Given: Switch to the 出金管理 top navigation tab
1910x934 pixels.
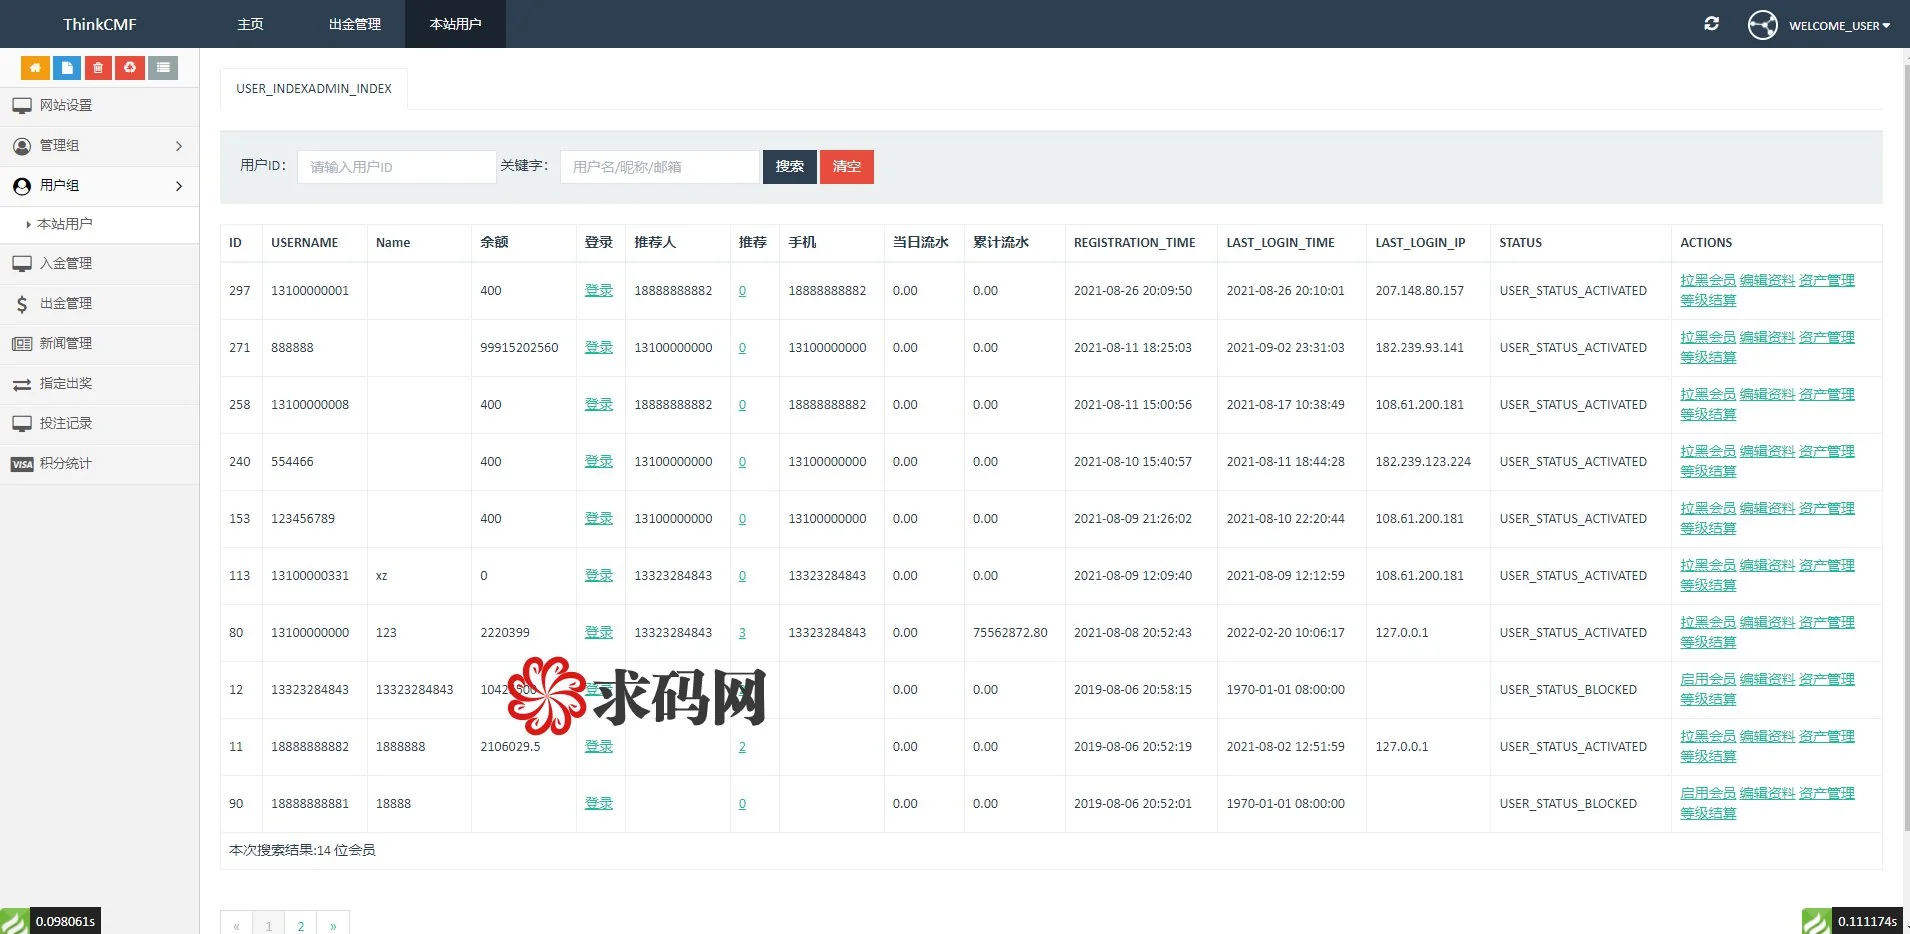Looking at the screenshot, I should pyautogui.click(x=355, y=24).
